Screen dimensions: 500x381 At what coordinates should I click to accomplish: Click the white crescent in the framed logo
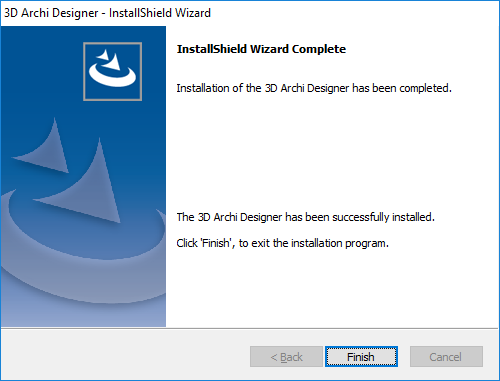pos(112,76)
